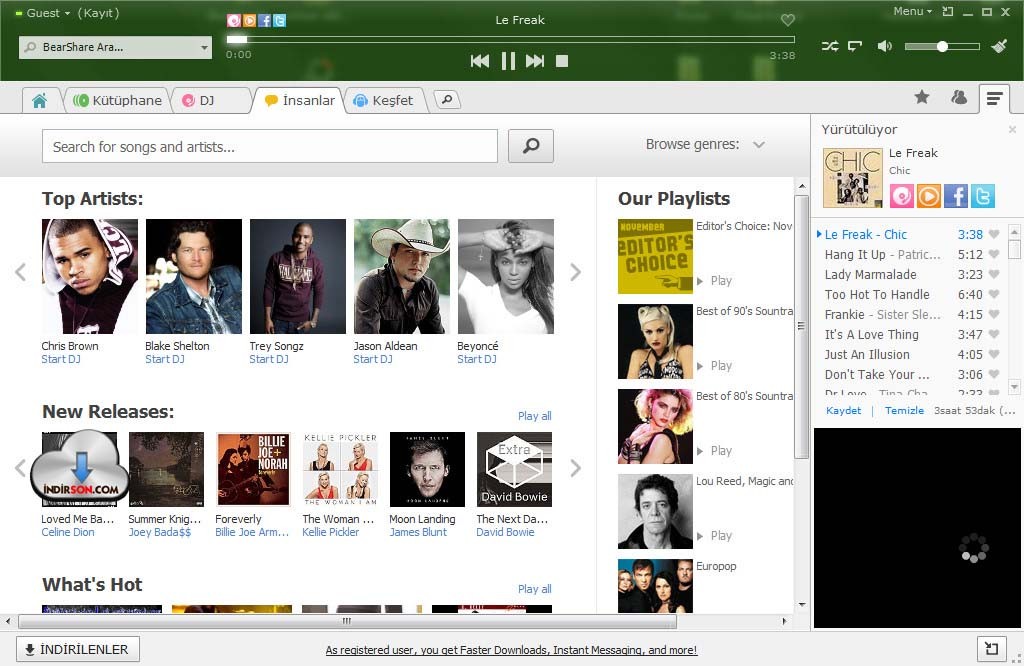Open favorites with the star icon
The image size is (1024, 666).
point(921,97)
